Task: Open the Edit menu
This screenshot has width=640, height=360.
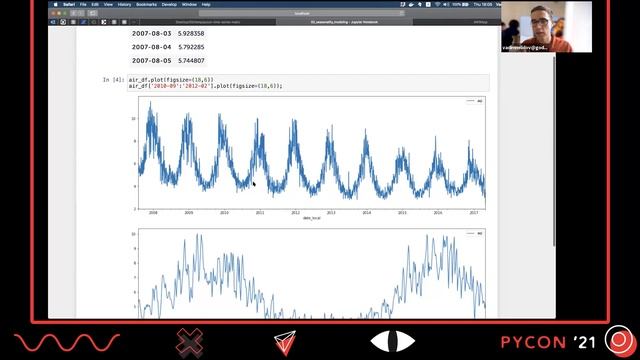Action: tap(95, 4)
